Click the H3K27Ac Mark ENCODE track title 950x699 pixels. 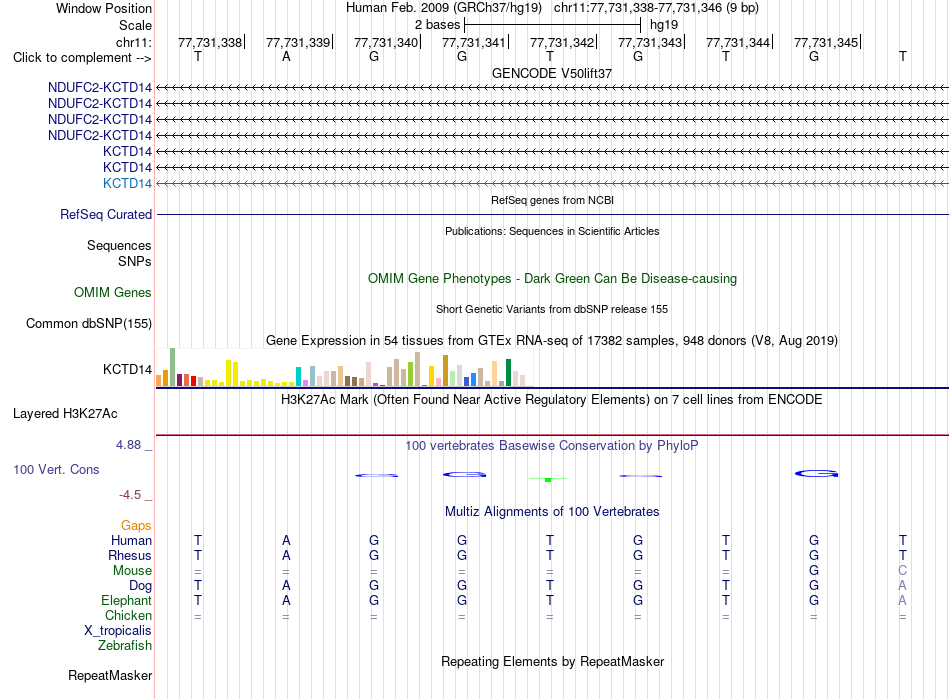pos(552,400)
